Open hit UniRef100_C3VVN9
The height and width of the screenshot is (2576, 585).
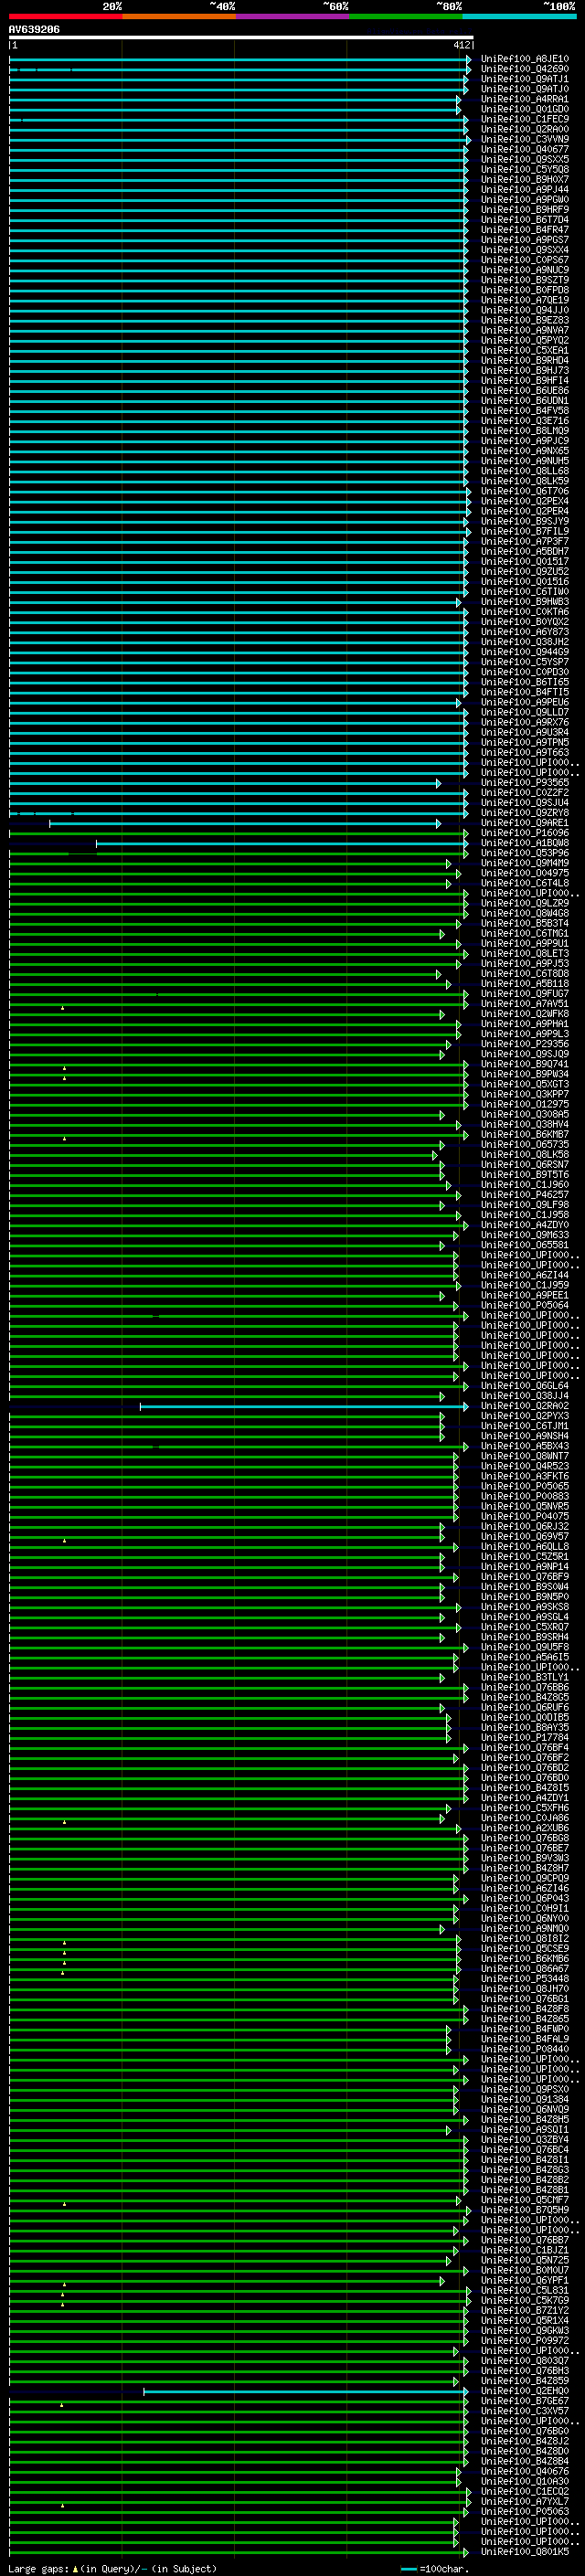[x=525, y=139]
